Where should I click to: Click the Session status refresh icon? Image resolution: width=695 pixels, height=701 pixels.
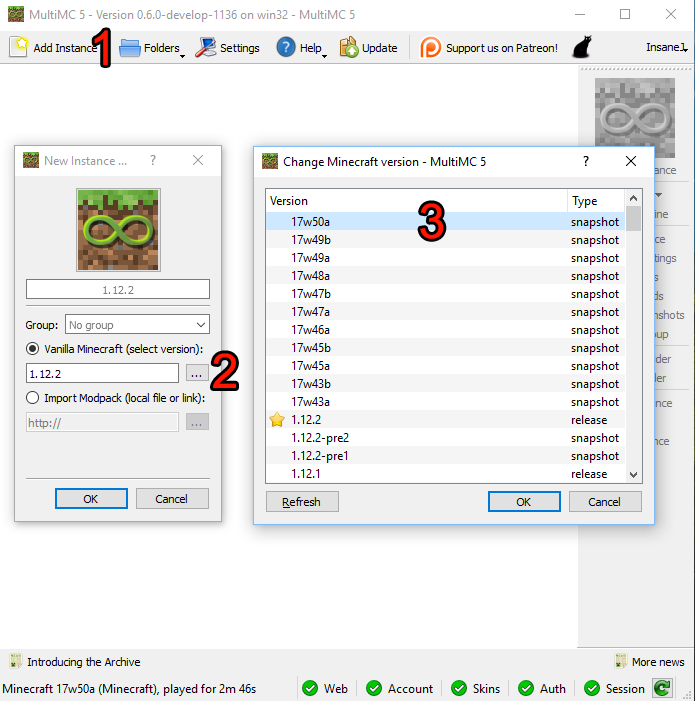click(661, 688)
